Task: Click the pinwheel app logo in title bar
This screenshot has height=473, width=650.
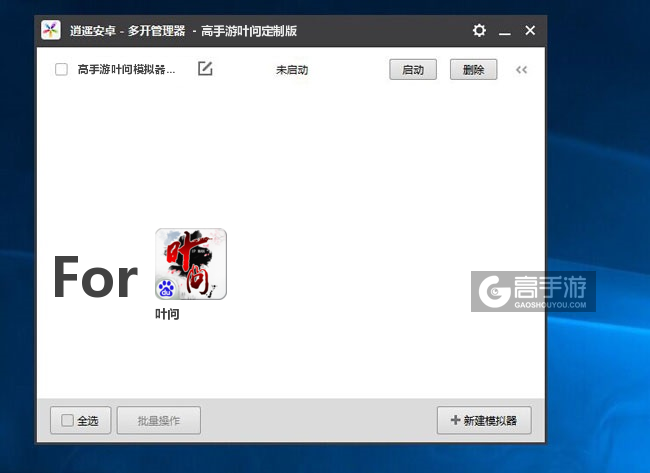Action: click(x=51, y=30)
